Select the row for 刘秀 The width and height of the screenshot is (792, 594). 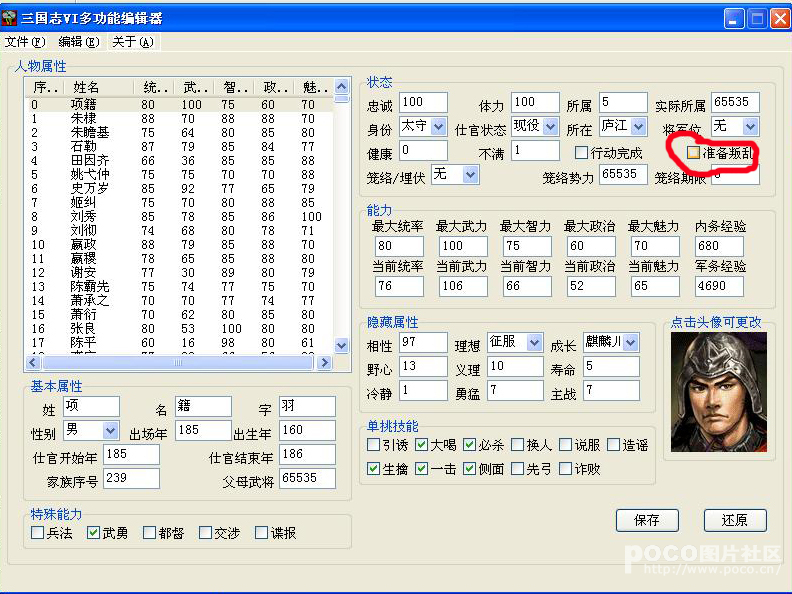coord(179,217)
